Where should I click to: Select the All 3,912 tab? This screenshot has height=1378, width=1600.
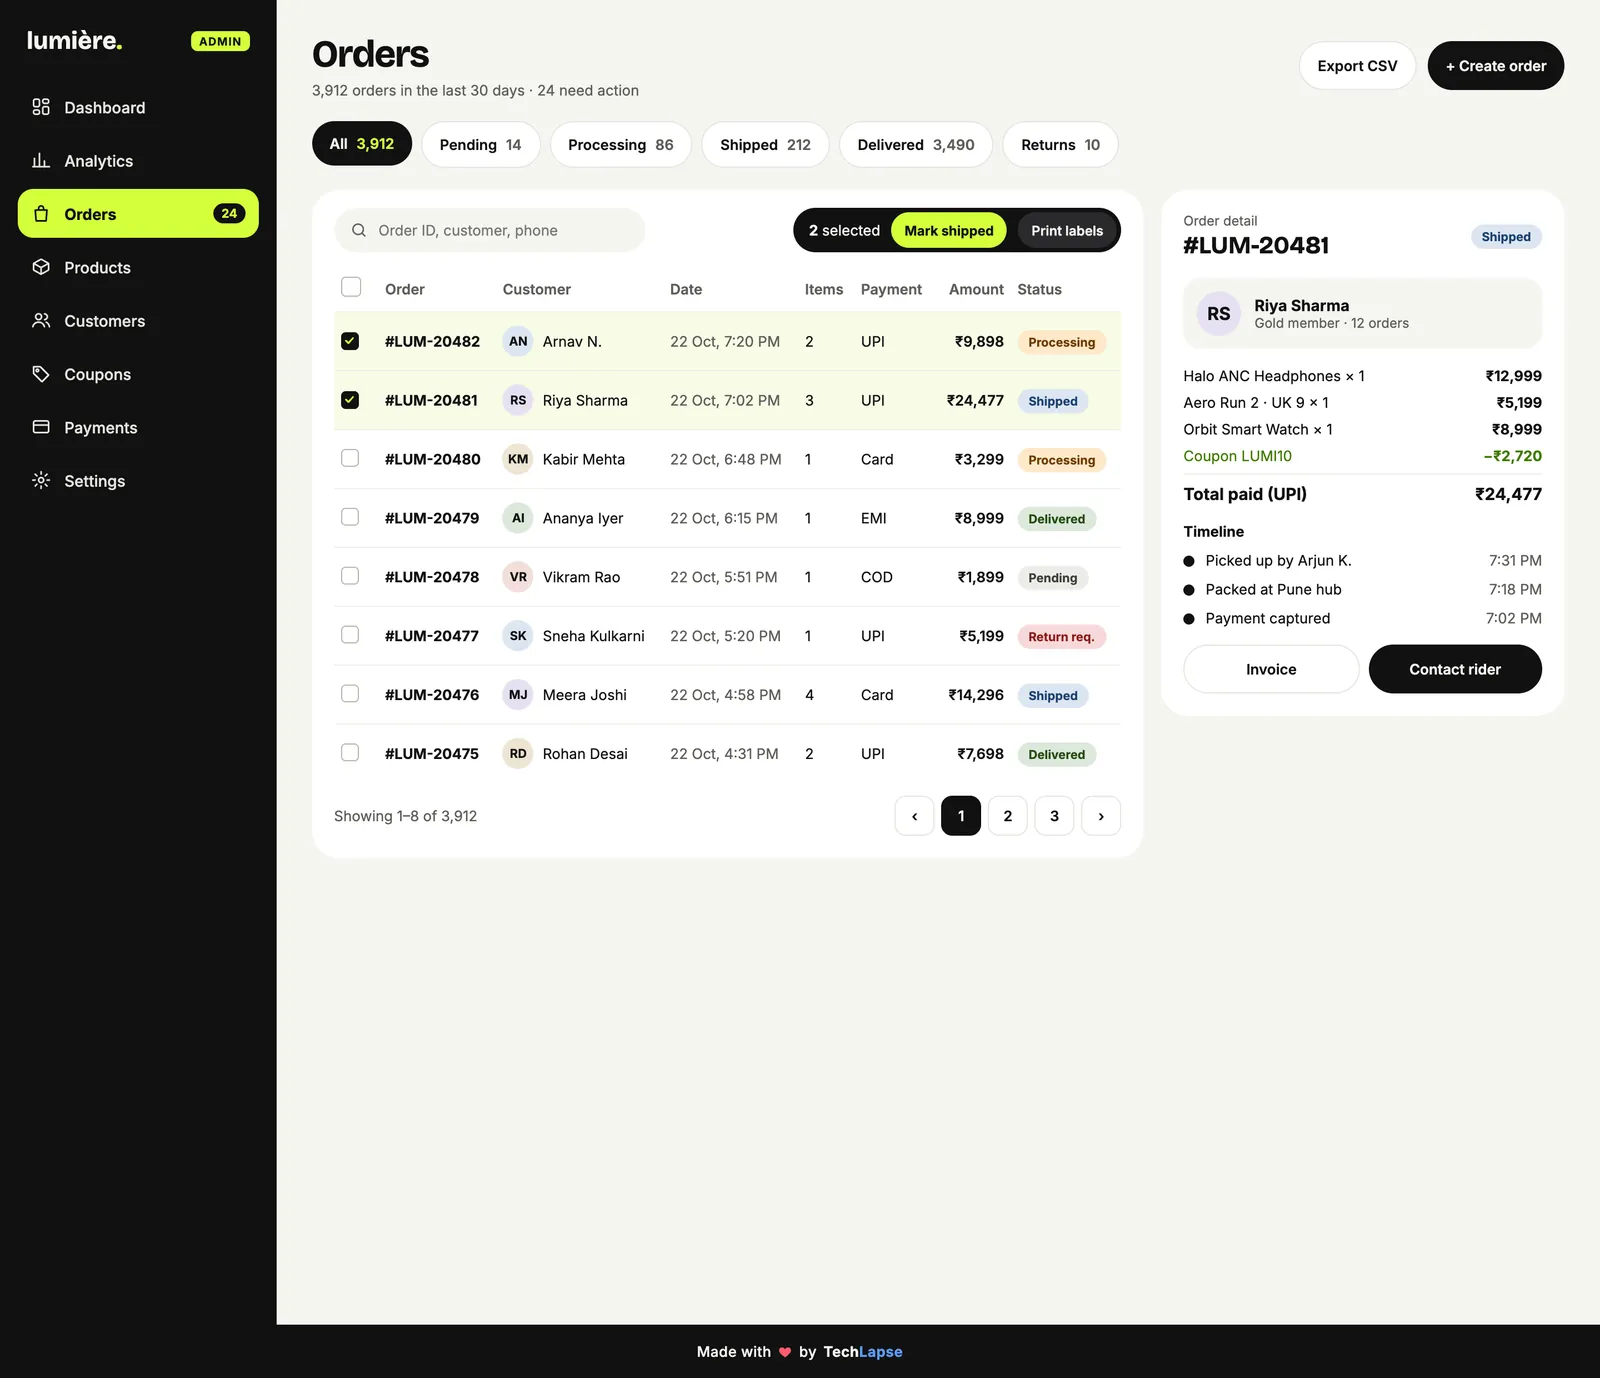pyautogui.click(x=362, y=144)
